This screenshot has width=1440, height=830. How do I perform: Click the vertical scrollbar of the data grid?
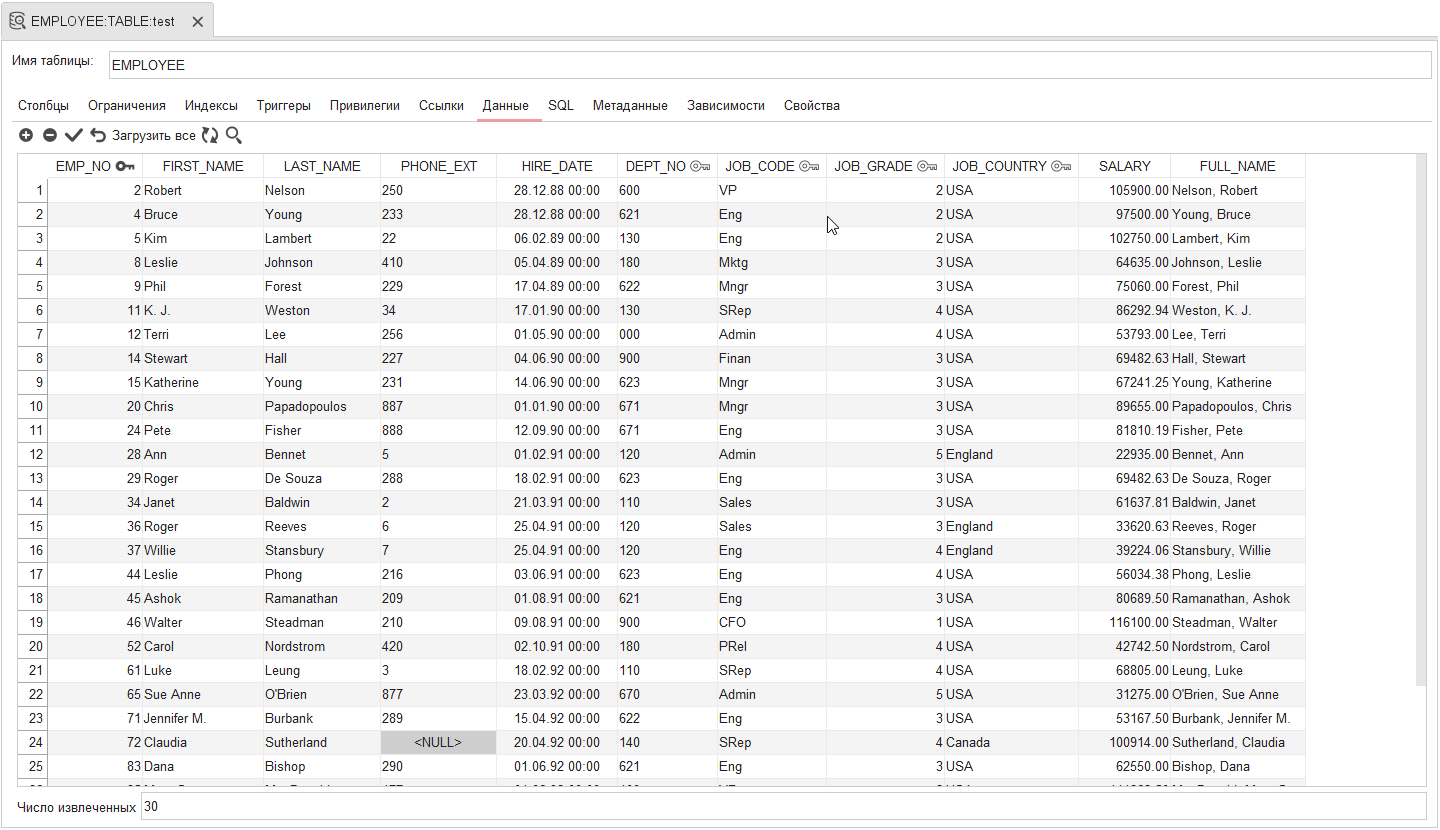[1420, 420]
